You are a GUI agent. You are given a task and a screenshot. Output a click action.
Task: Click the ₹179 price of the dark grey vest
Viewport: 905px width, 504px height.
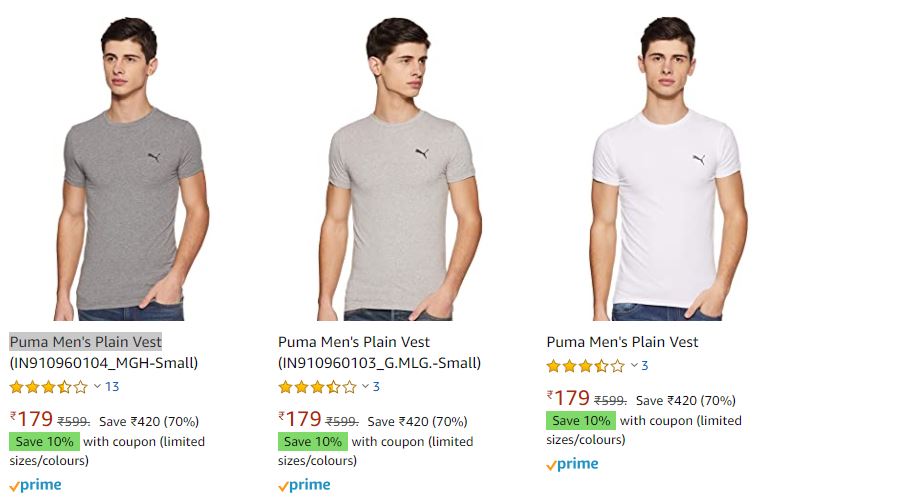31,420
